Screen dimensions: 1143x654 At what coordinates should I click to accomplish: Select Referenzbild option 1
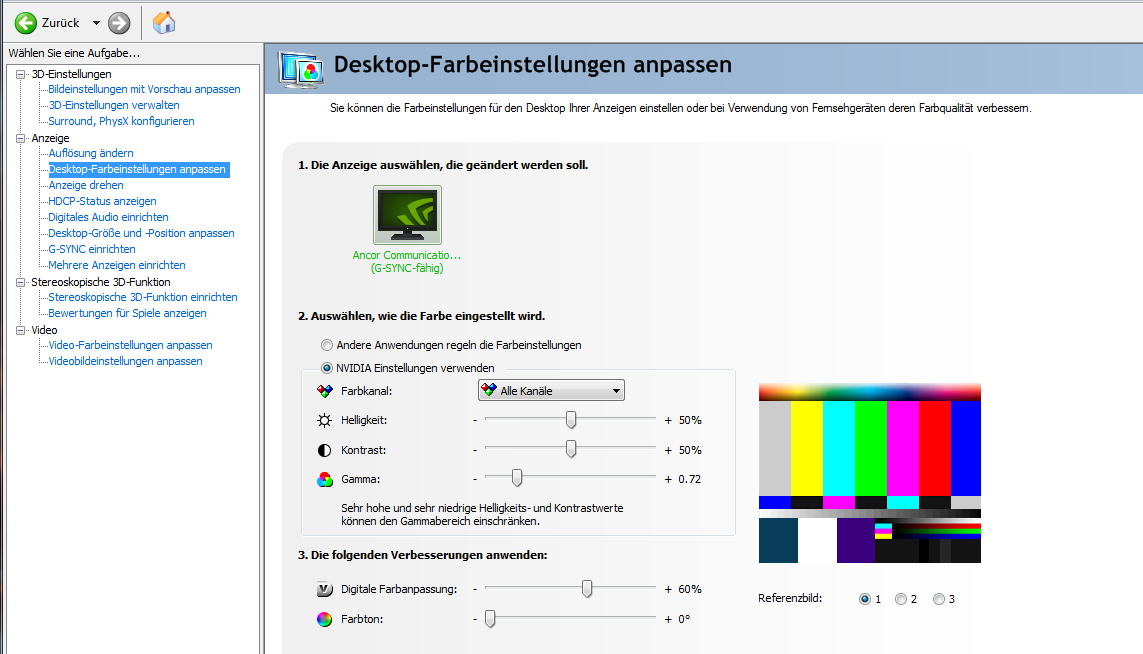point(865,599)
